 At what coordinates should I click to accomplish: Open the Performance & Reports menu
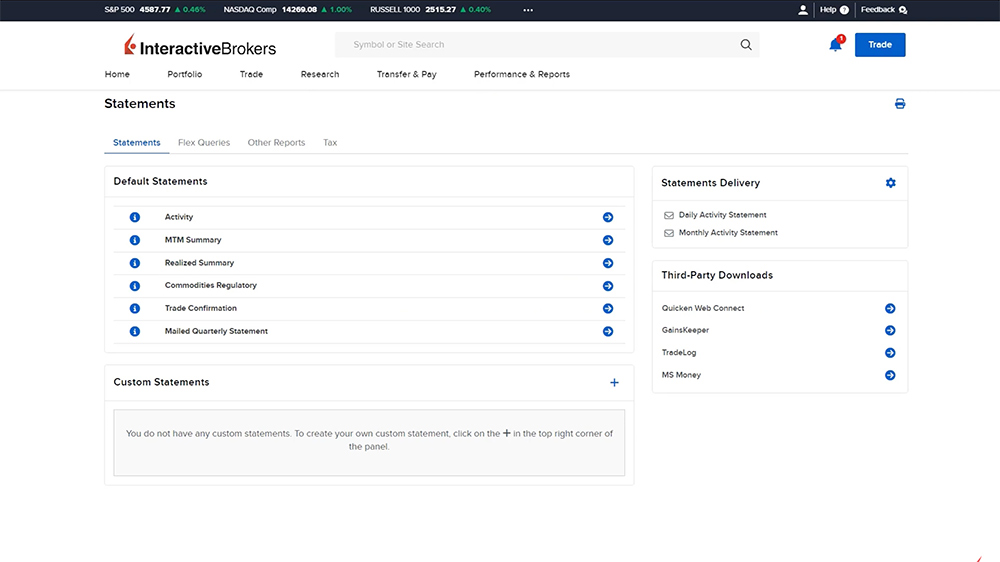[522, 74]
